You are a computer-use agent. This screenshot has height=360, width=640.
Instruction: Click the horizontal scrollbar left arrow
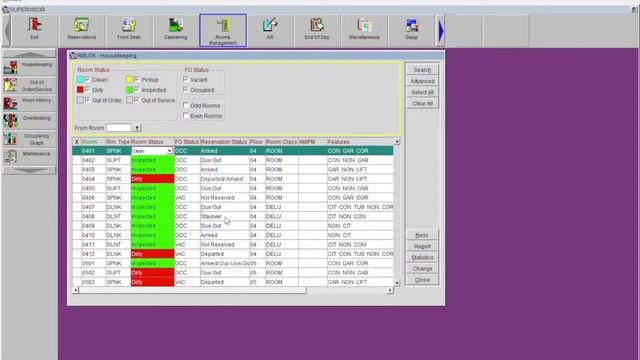[76, 290]
